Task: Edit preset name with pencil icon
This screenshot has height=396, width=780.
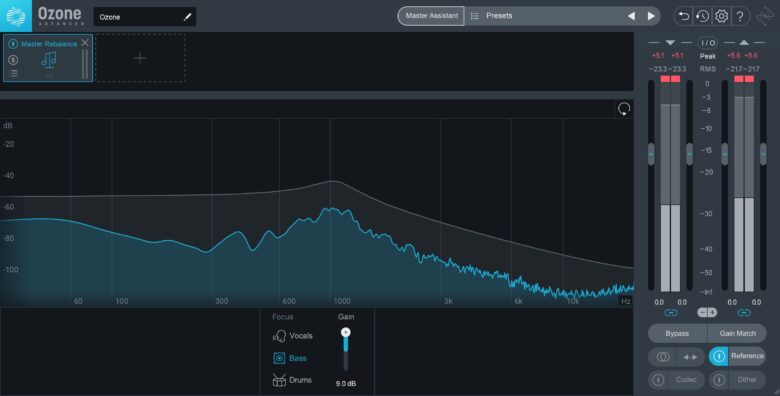Action: pos(188,17)
